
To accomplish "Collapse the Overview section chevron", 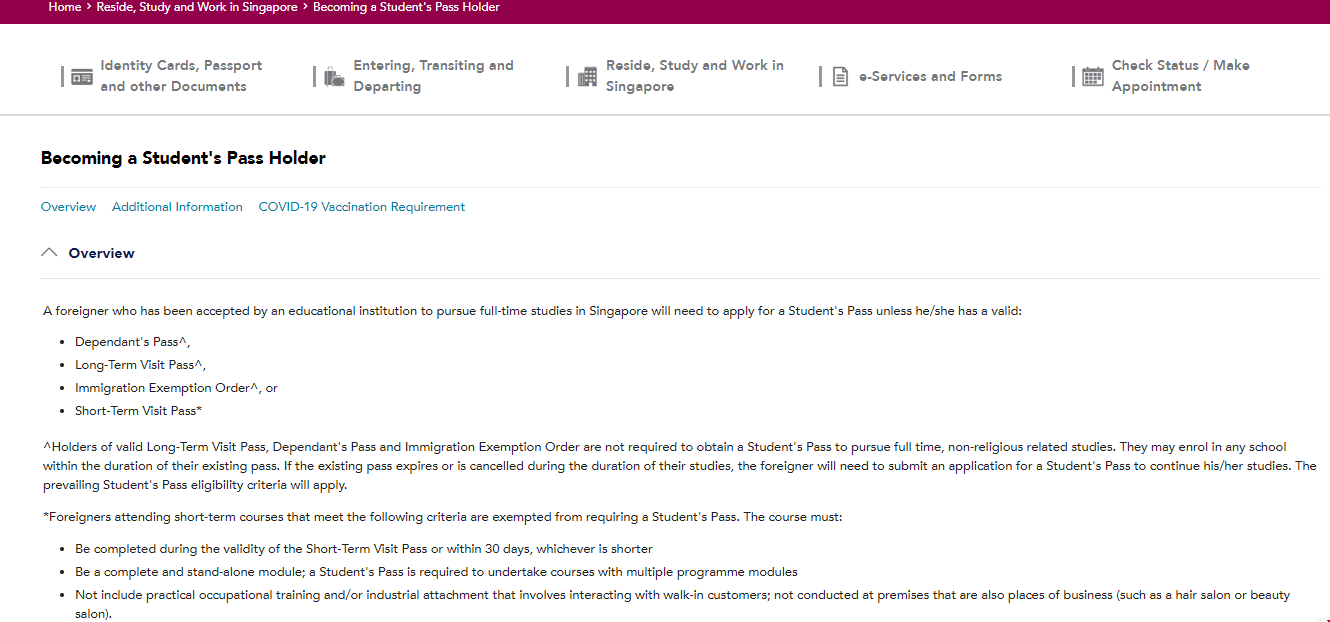I will pyautogui.click(x=49, y=253).
